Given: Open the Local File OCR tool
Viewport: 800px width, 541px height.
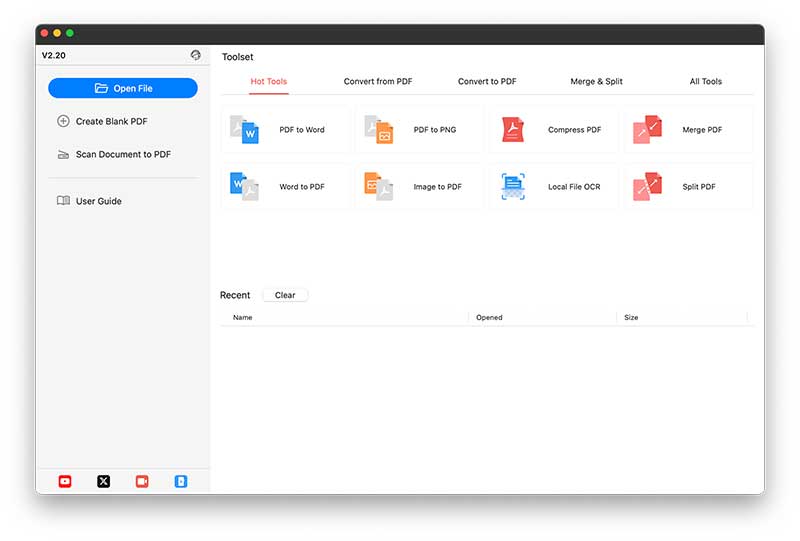Looking at the screenshot, I should pyautogui.click(x=553, y=187).
